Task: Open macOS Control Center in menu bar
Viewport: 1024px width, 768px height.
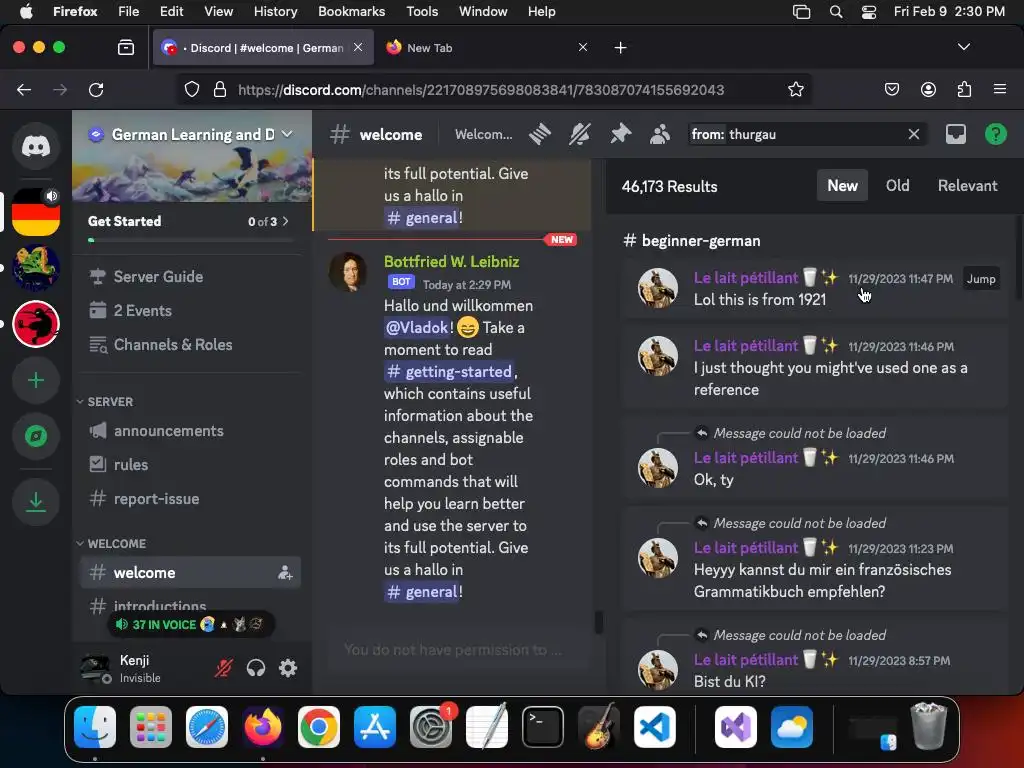Action: coord(869,12)
